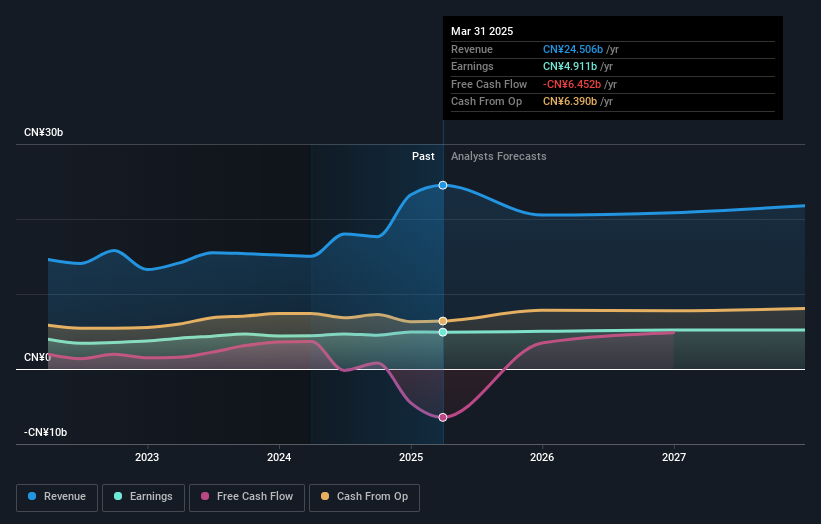
Task: Click the Past section label
Action: click(423, 156)
